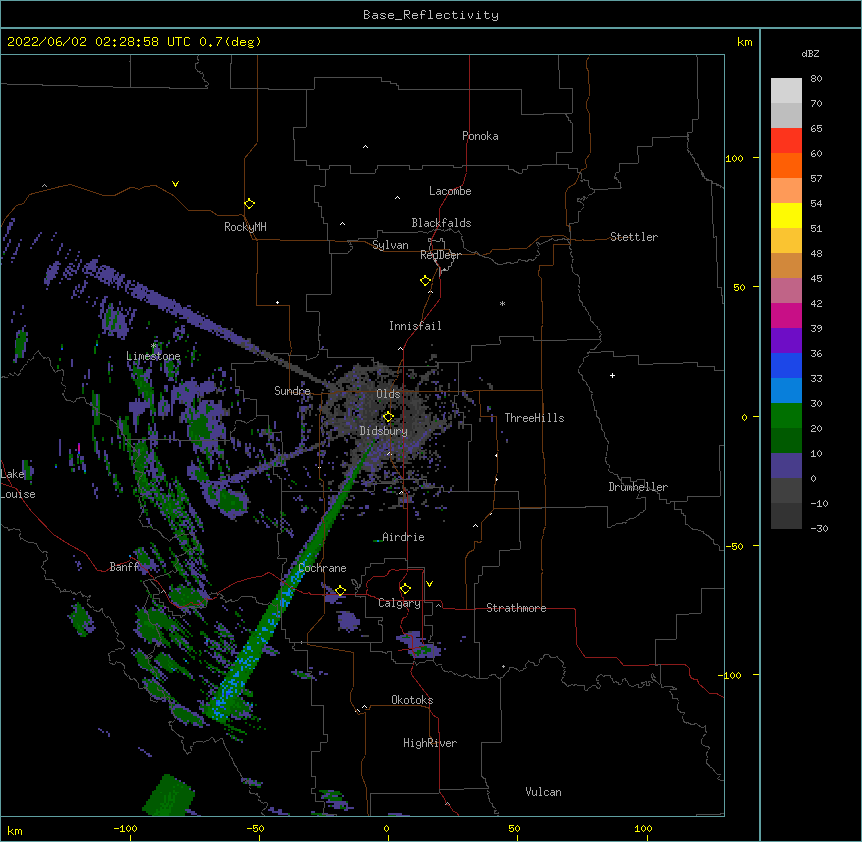The height and width of the screenshot is (842, 862).
Task: Pick the tan 45-48 dBZ swatch
Action: pos(786,266)
